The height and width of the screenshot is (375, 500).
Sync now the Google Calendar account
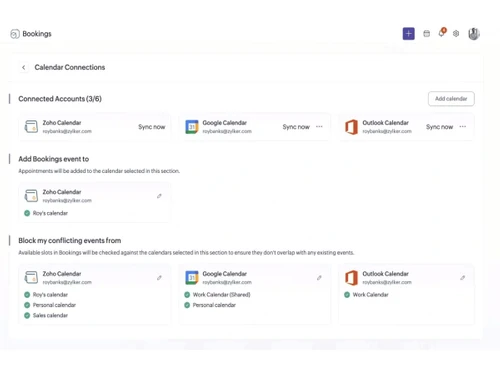coord(296,127)
